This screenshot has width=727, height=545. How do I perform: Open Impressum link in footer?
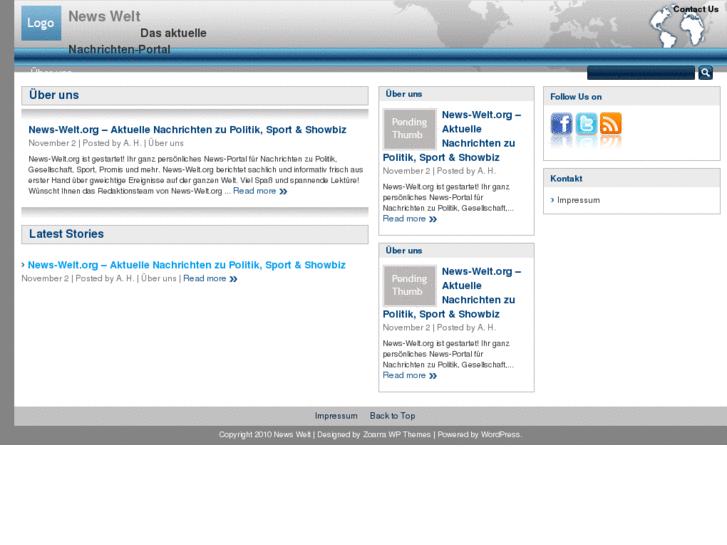pos(336,416)
